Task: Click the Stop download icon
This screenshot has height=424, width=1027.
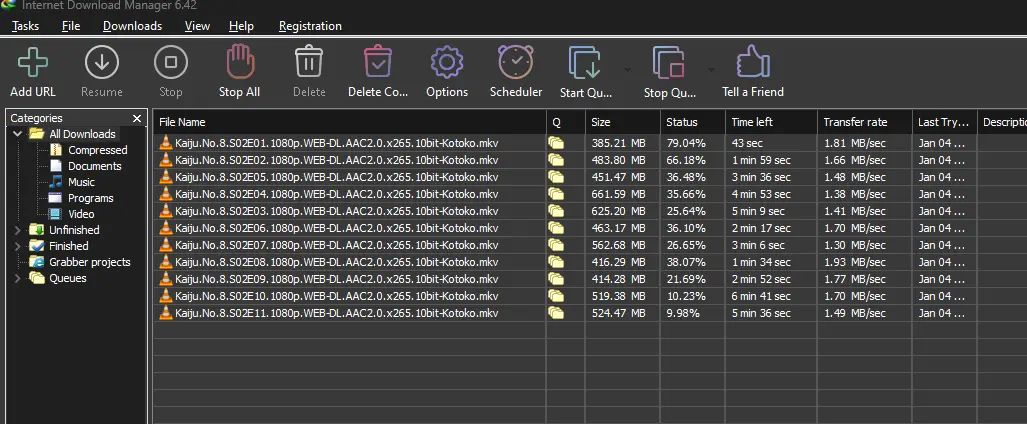Action: pos(170,63)
